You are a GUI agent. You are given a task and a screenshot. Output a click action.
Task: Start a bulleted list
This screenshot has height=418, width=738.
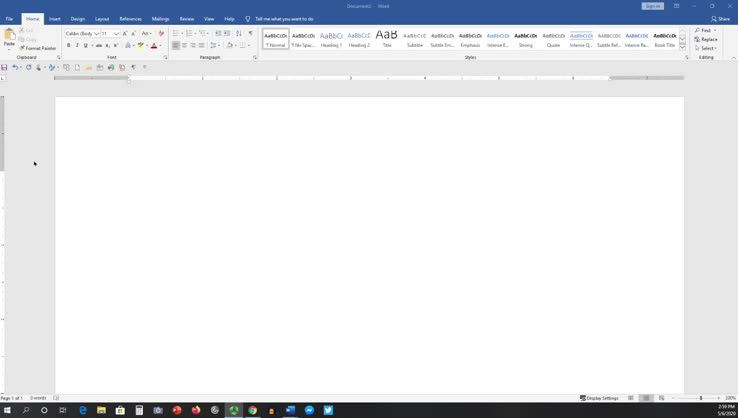(x=176, y=33)
